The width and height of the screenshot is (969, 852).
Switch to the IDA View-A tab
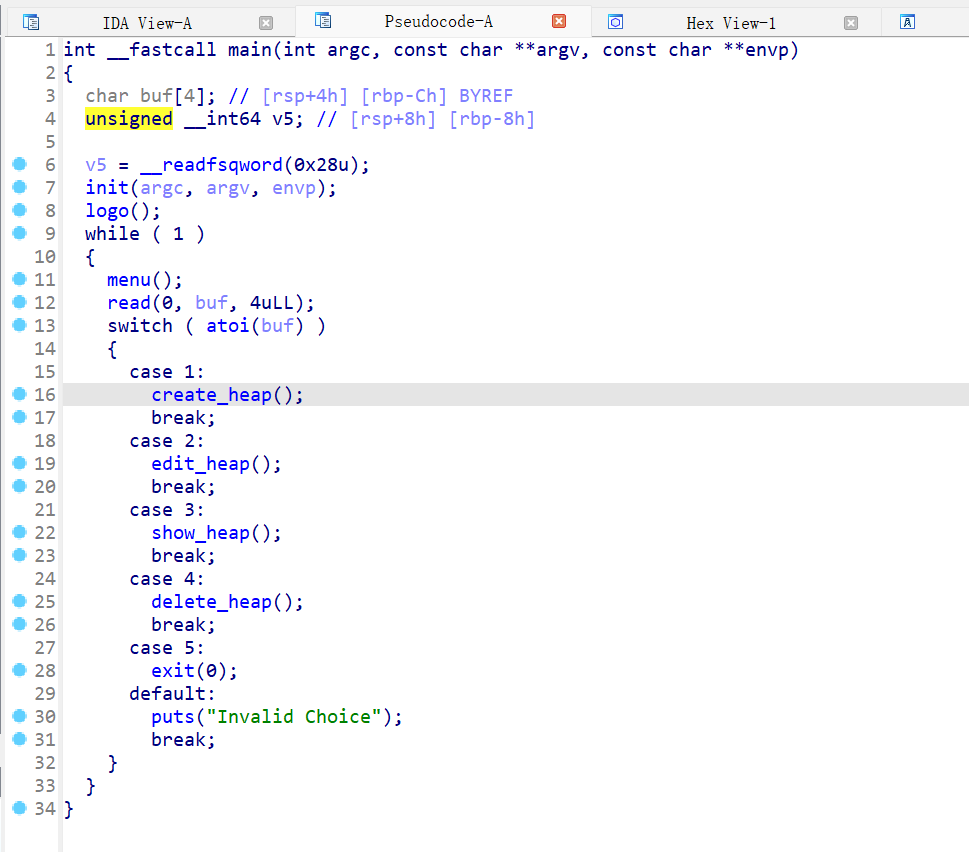147,23
